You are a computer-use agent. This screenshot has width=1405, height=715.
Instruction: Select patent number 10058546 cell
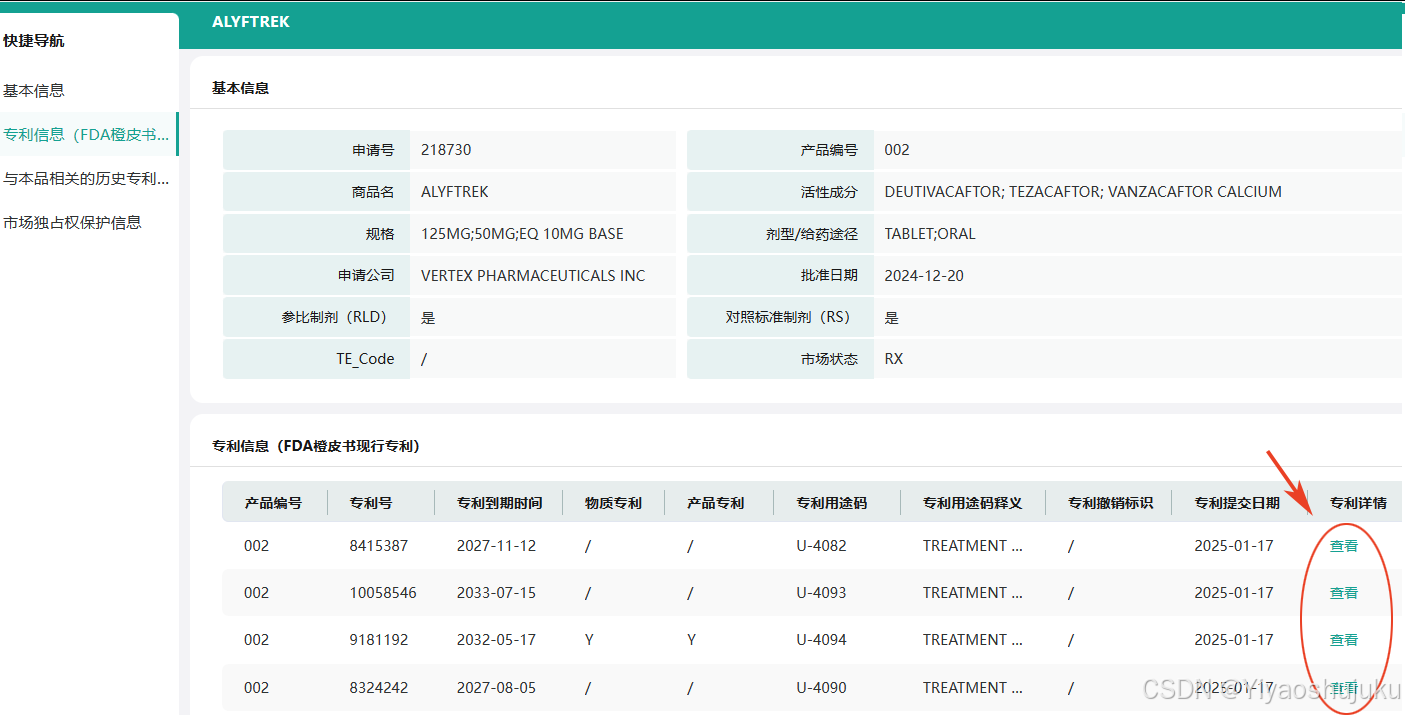coord(383,593)
